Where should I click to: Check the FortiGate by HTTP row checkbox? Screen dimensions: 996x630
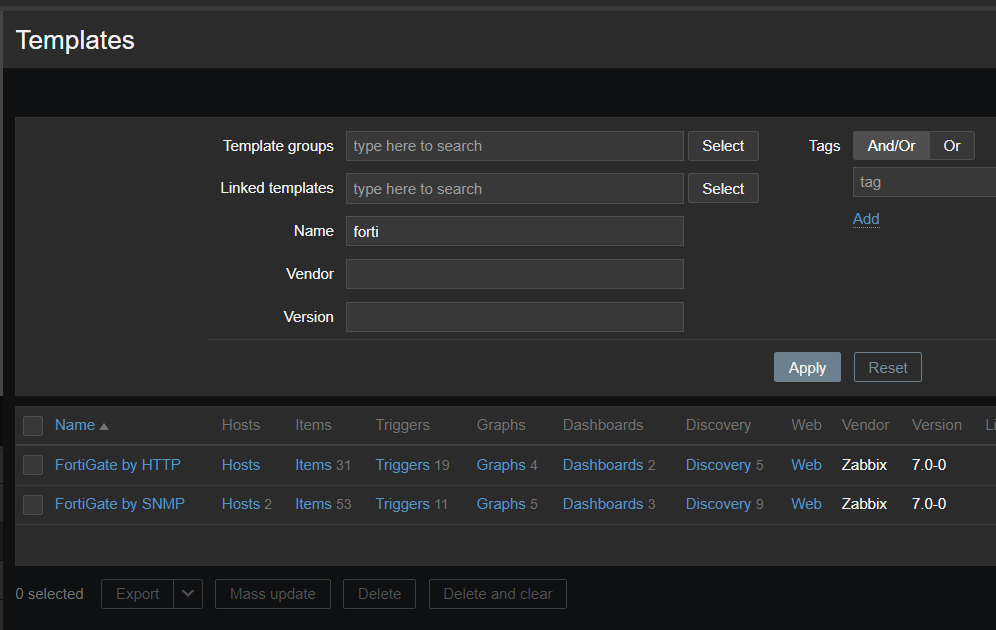[33, 465]
